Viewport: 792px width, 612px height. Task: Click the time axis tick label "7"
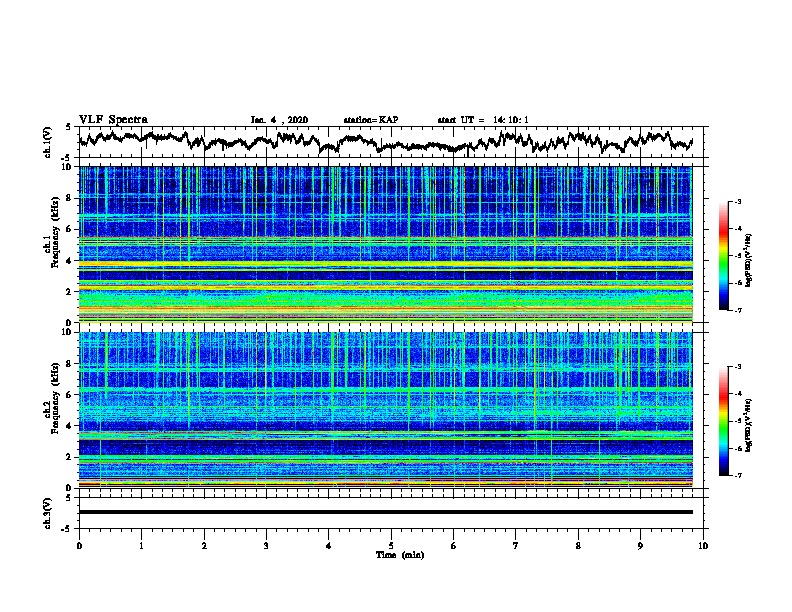pyautogui.click(x=516, y=546)
